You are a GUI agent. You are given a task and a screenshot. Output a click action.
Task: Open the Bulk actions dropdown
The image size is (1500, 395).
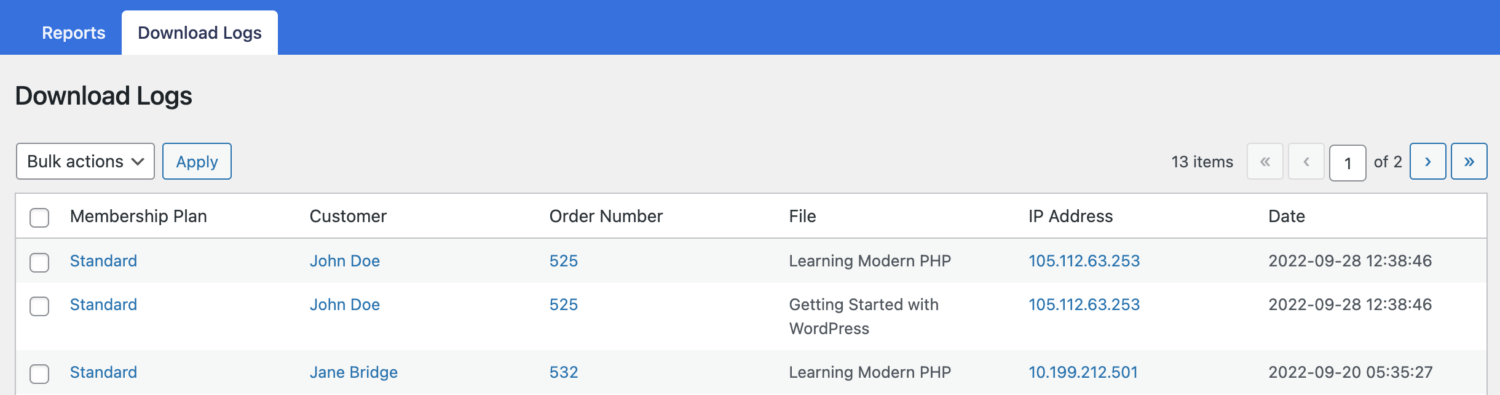(x=85, y=161)
